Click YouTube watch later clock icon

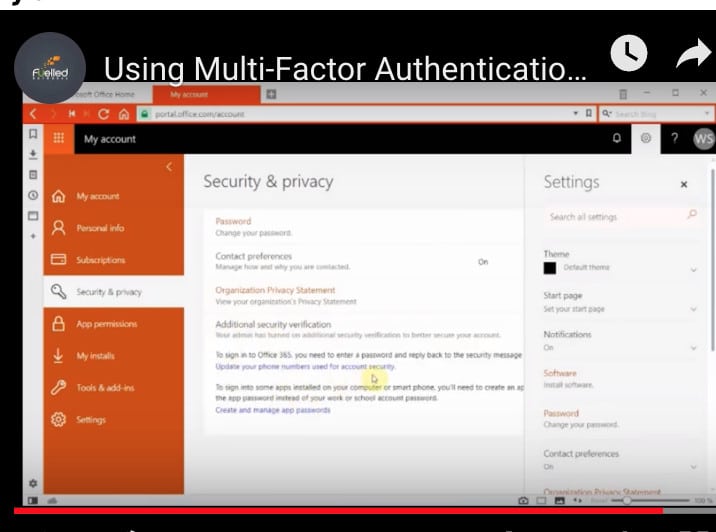[x=629, y=53]
